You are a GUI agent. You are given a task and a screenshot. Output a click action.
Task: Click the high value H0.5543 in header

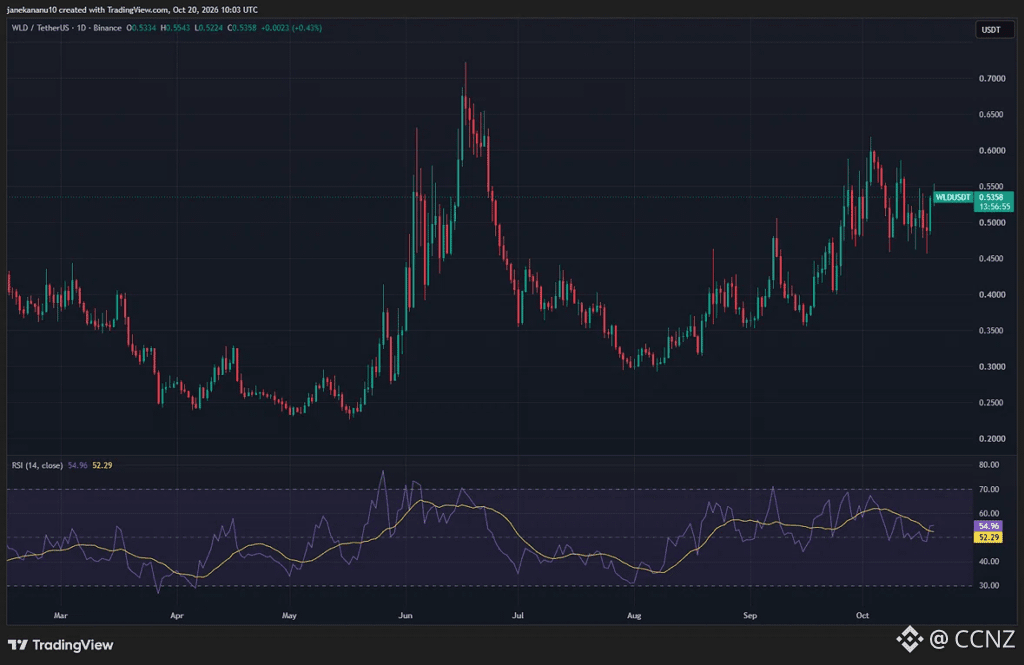click(175, 28)
